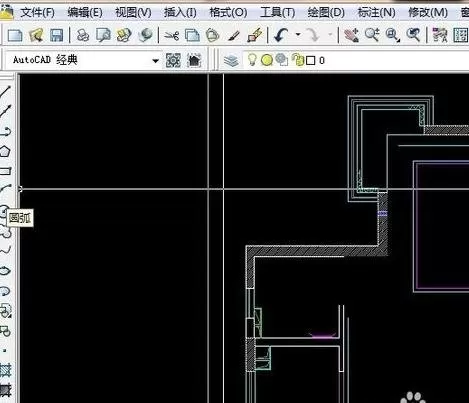Click the My Workspace house icon
469x403 pixels.
pyautogui.click(x=194, y=61)
